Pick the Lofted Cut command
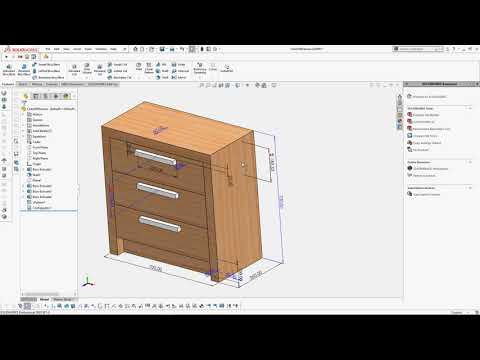This screenshot has width=480, height=360. click(x=117, y=71)
